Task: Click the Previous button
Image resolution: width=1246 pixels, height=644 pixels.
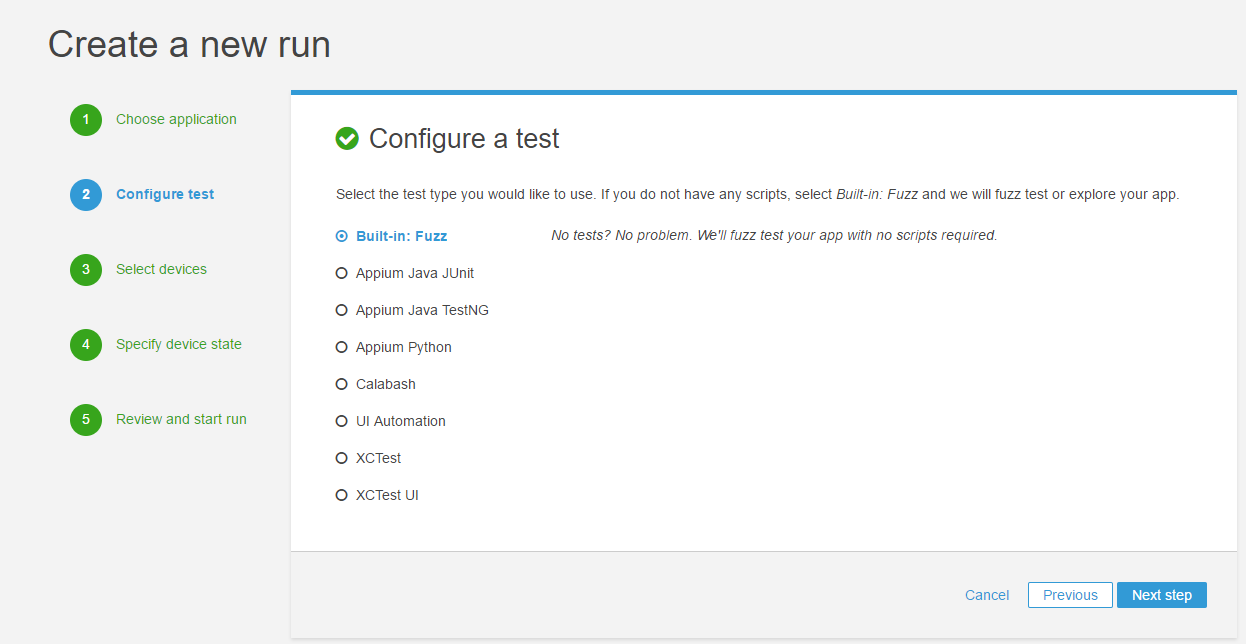Action: 1070,595
